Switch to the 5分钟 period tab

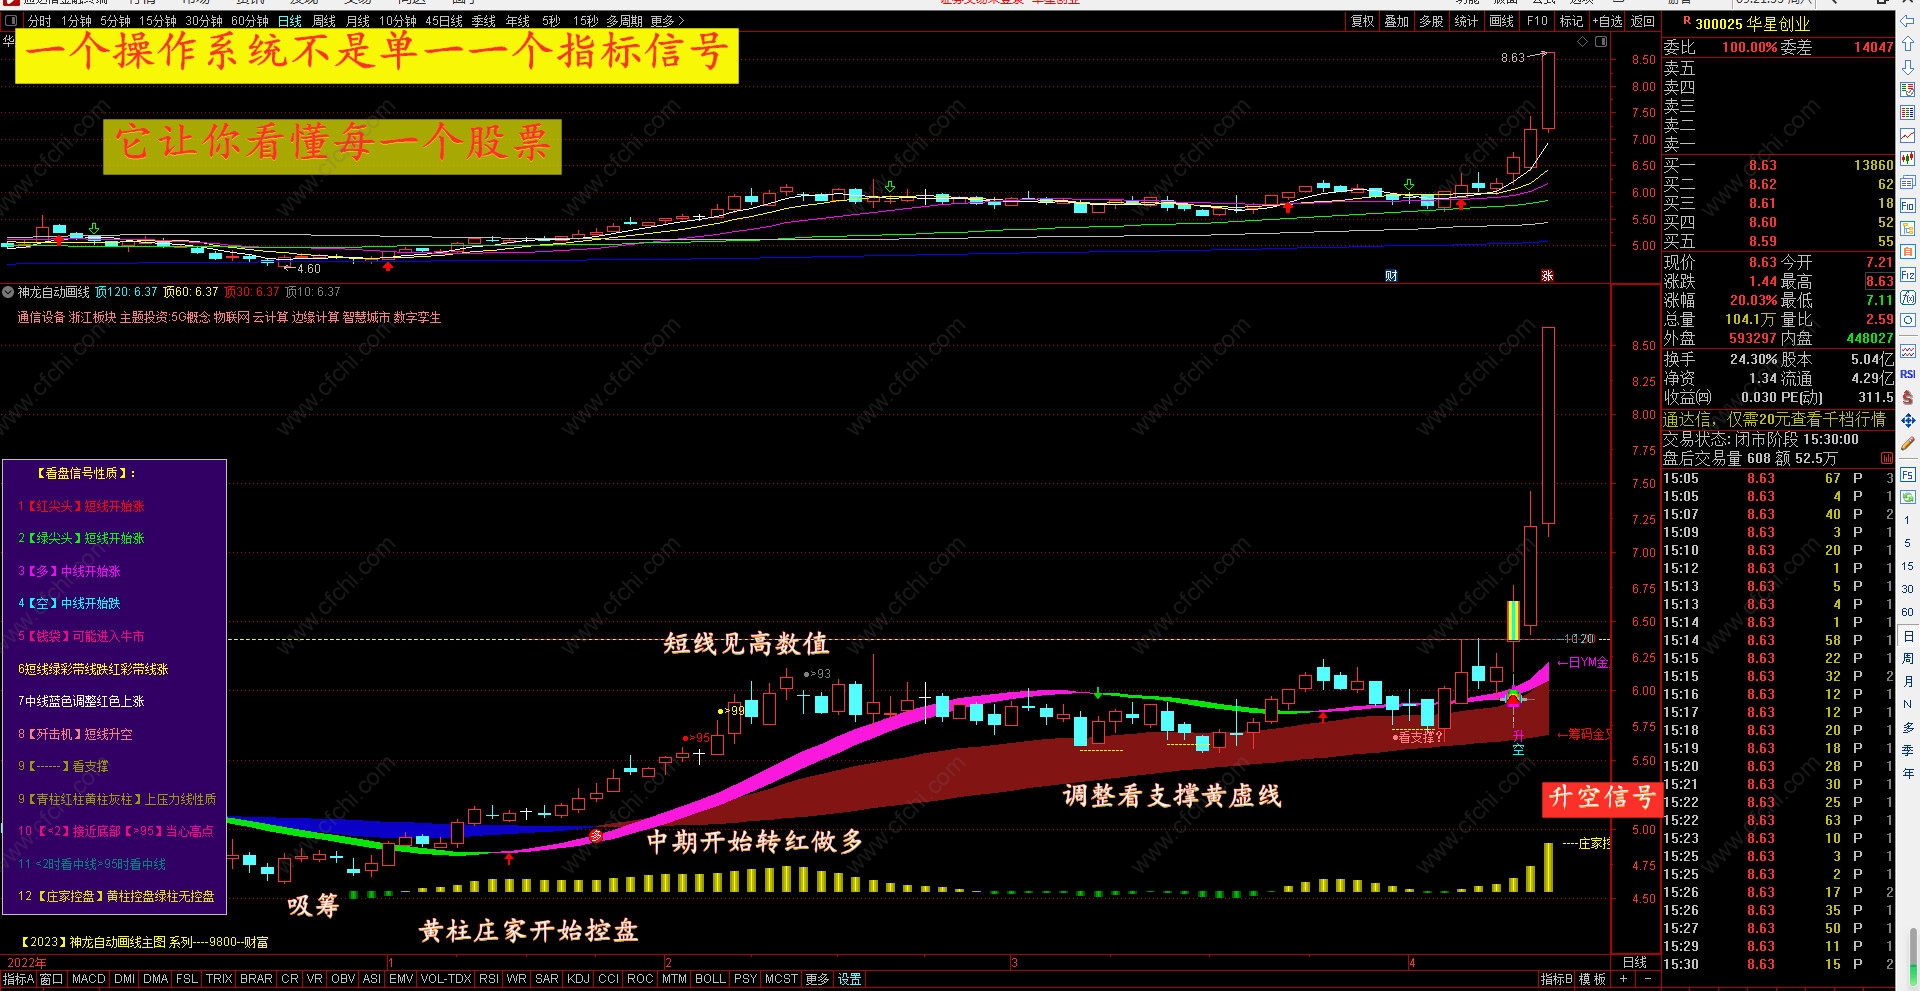(x=115, y=21)
